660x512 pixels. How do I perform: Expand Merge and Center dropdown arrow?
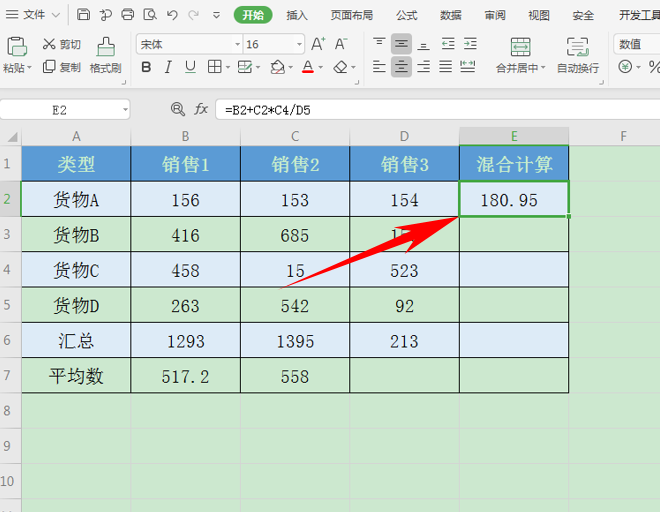543,67
